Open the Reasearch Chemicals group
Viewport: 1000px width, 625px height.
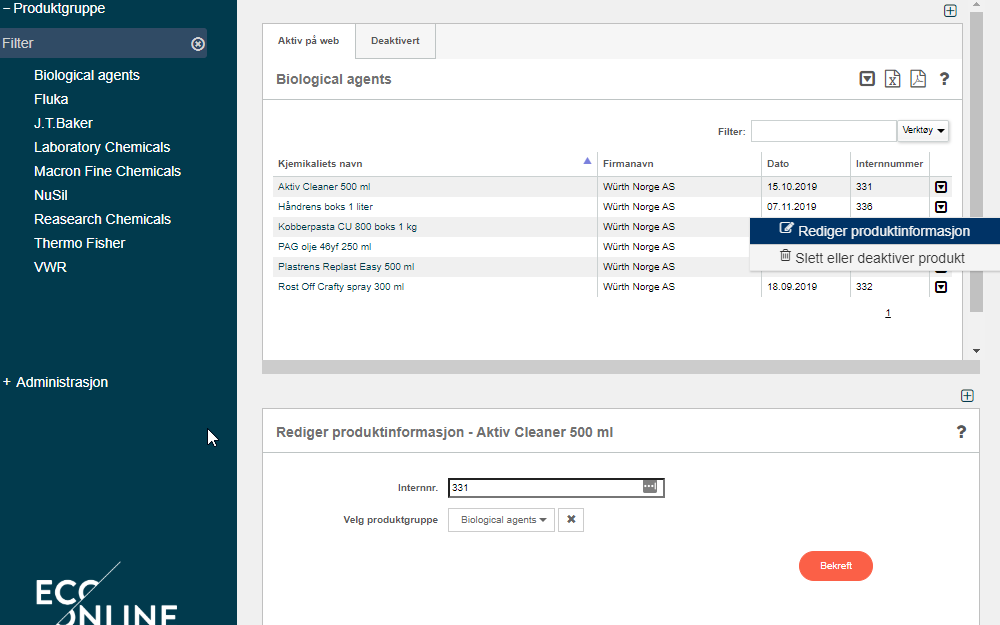click(x=103, y=219)
